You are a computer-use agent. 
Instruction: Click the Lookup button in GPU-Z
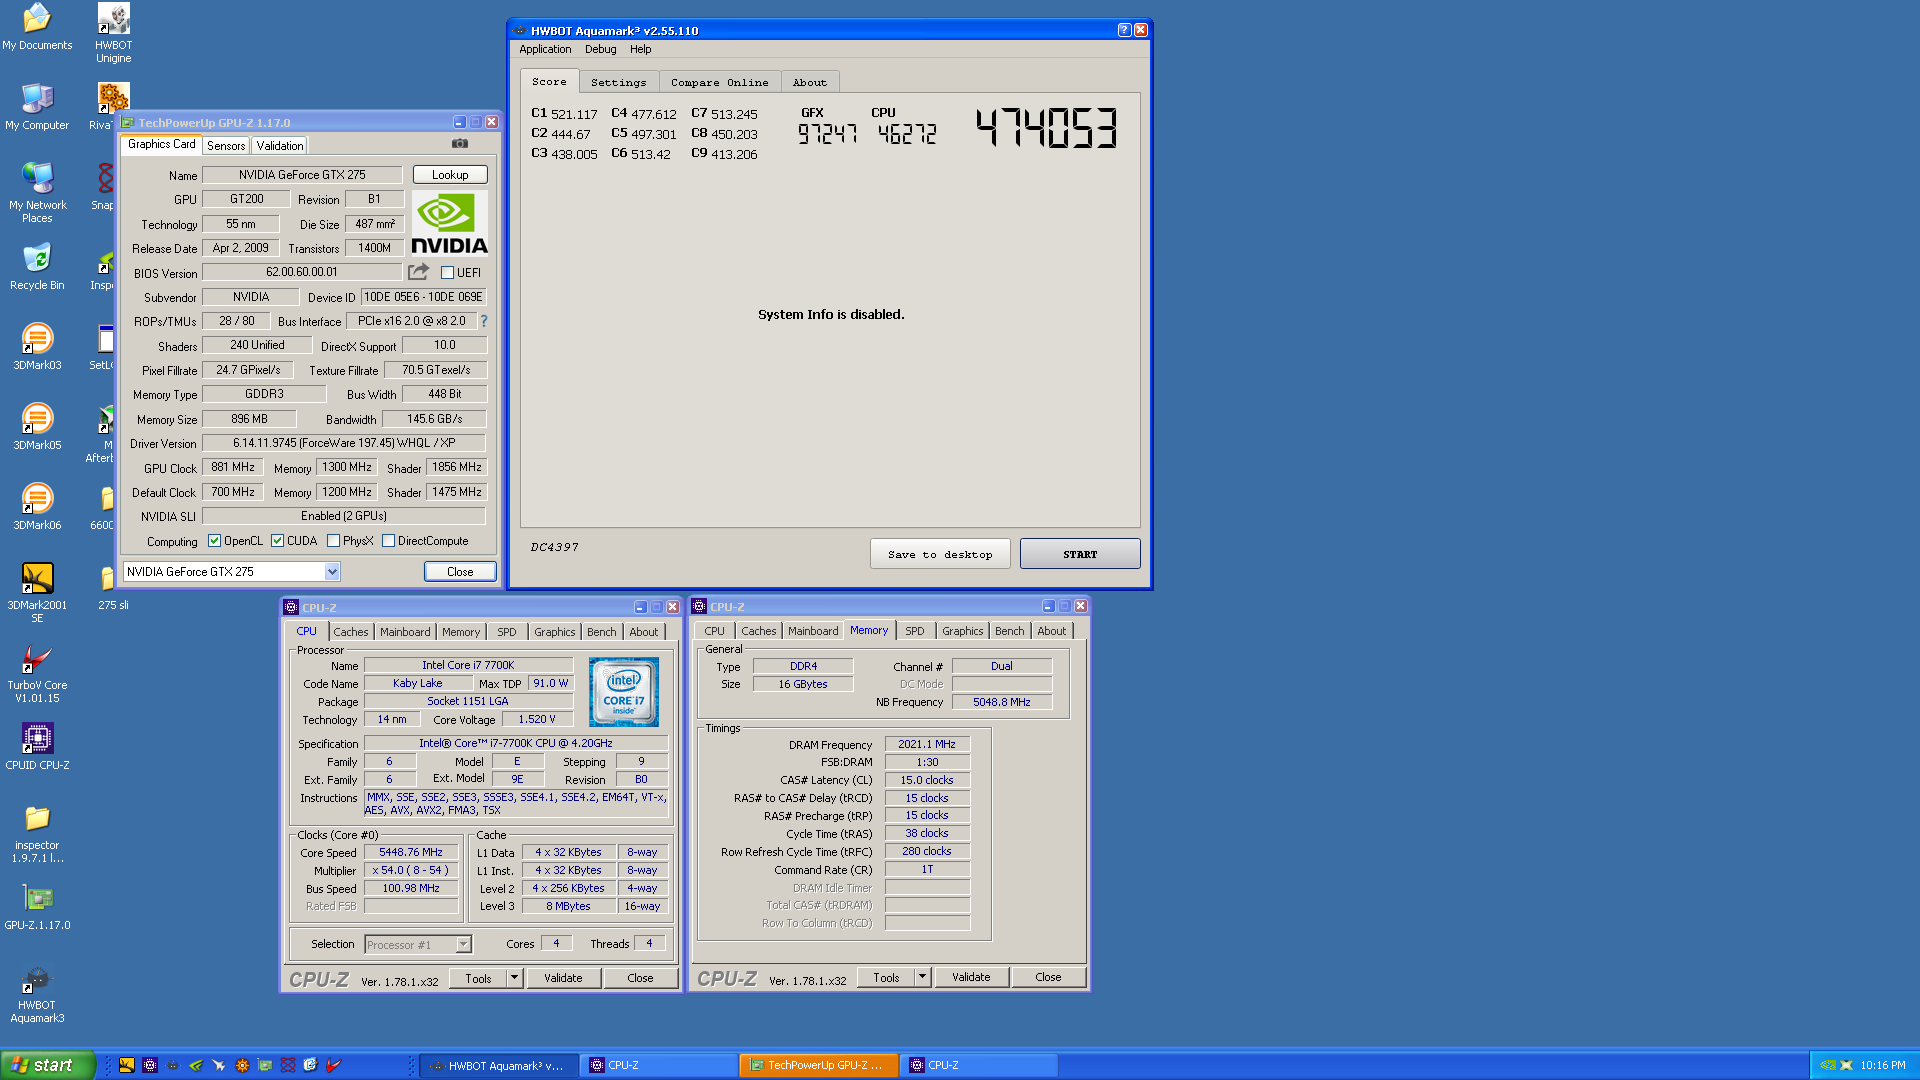coord(450,175)
